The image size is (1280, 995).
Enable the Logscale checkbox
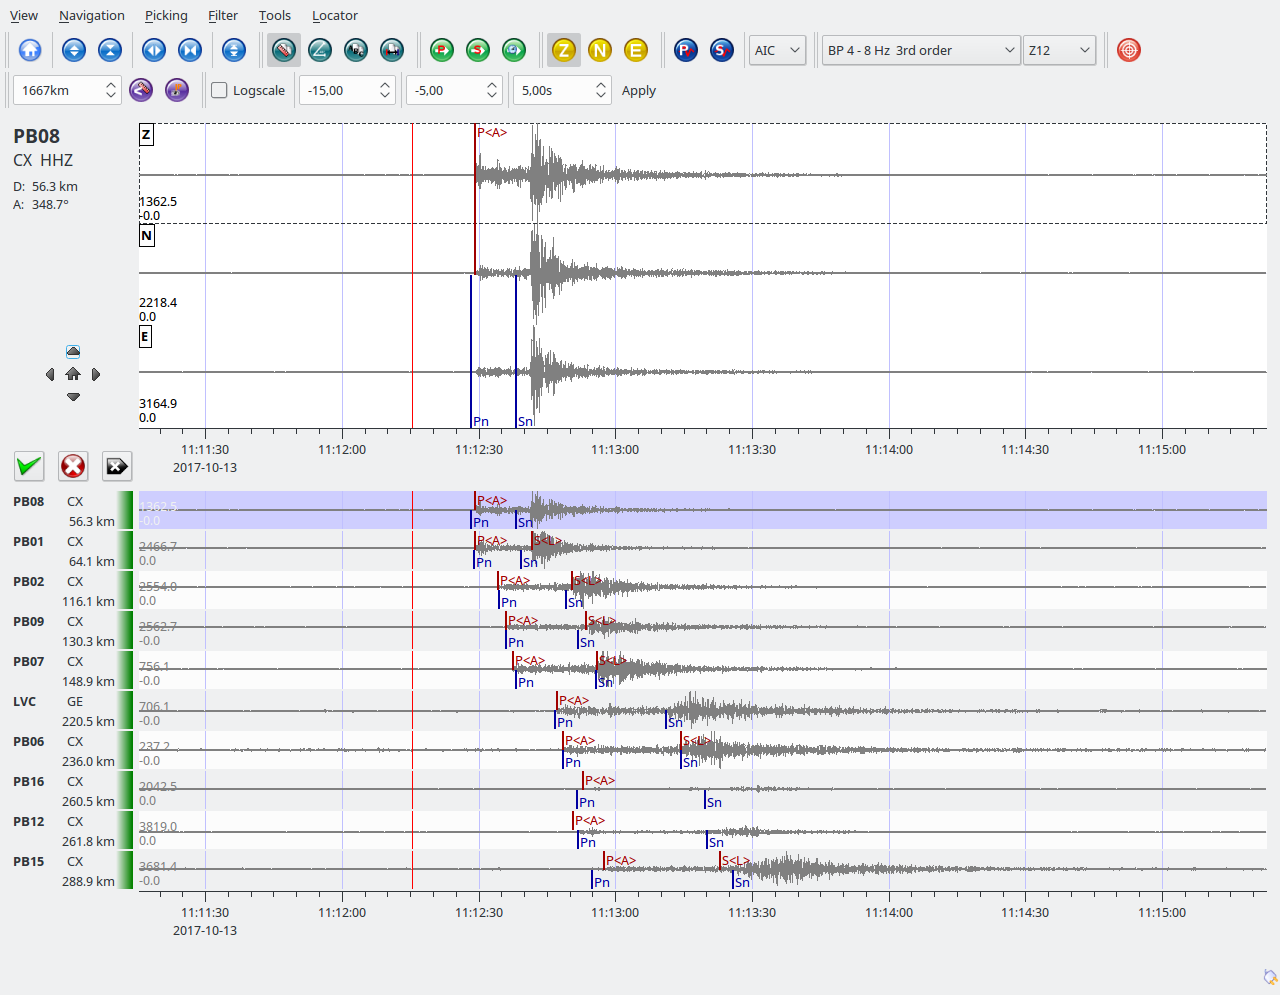coord(220,91)
